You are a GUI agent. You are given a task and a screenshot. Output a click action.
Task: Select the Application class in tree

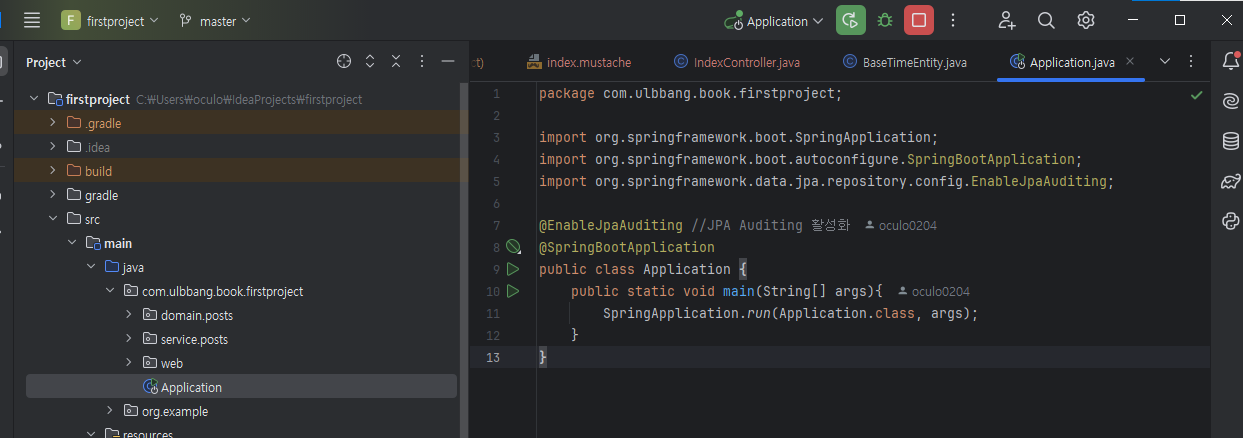[241, 387]
